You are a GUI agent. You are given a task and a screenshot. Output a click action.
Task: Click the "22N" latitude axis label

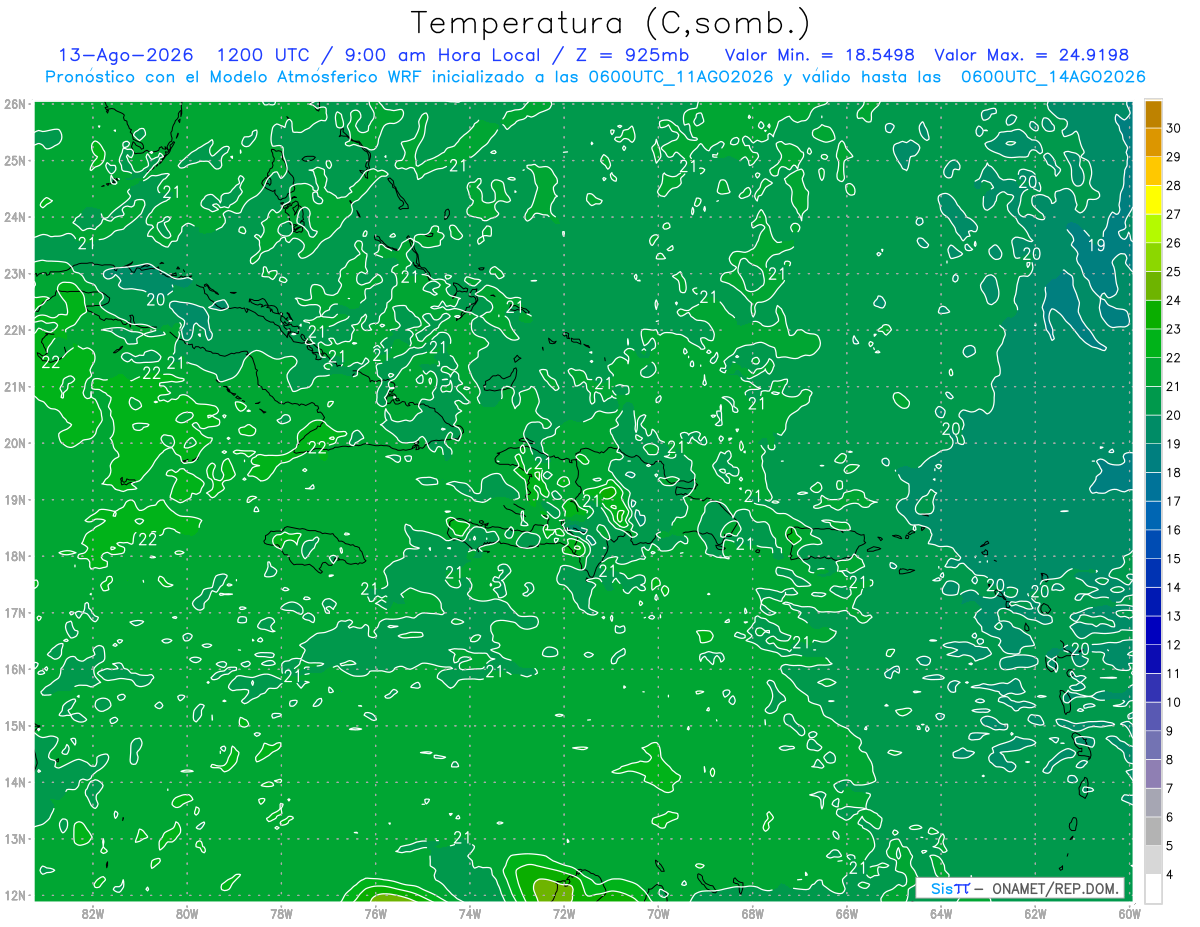tap(15, 330)
